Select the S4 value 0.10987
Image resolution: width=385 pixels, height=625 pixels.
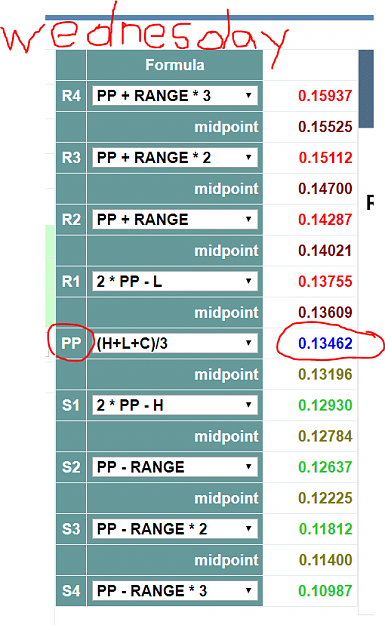[x=325, y=591]
